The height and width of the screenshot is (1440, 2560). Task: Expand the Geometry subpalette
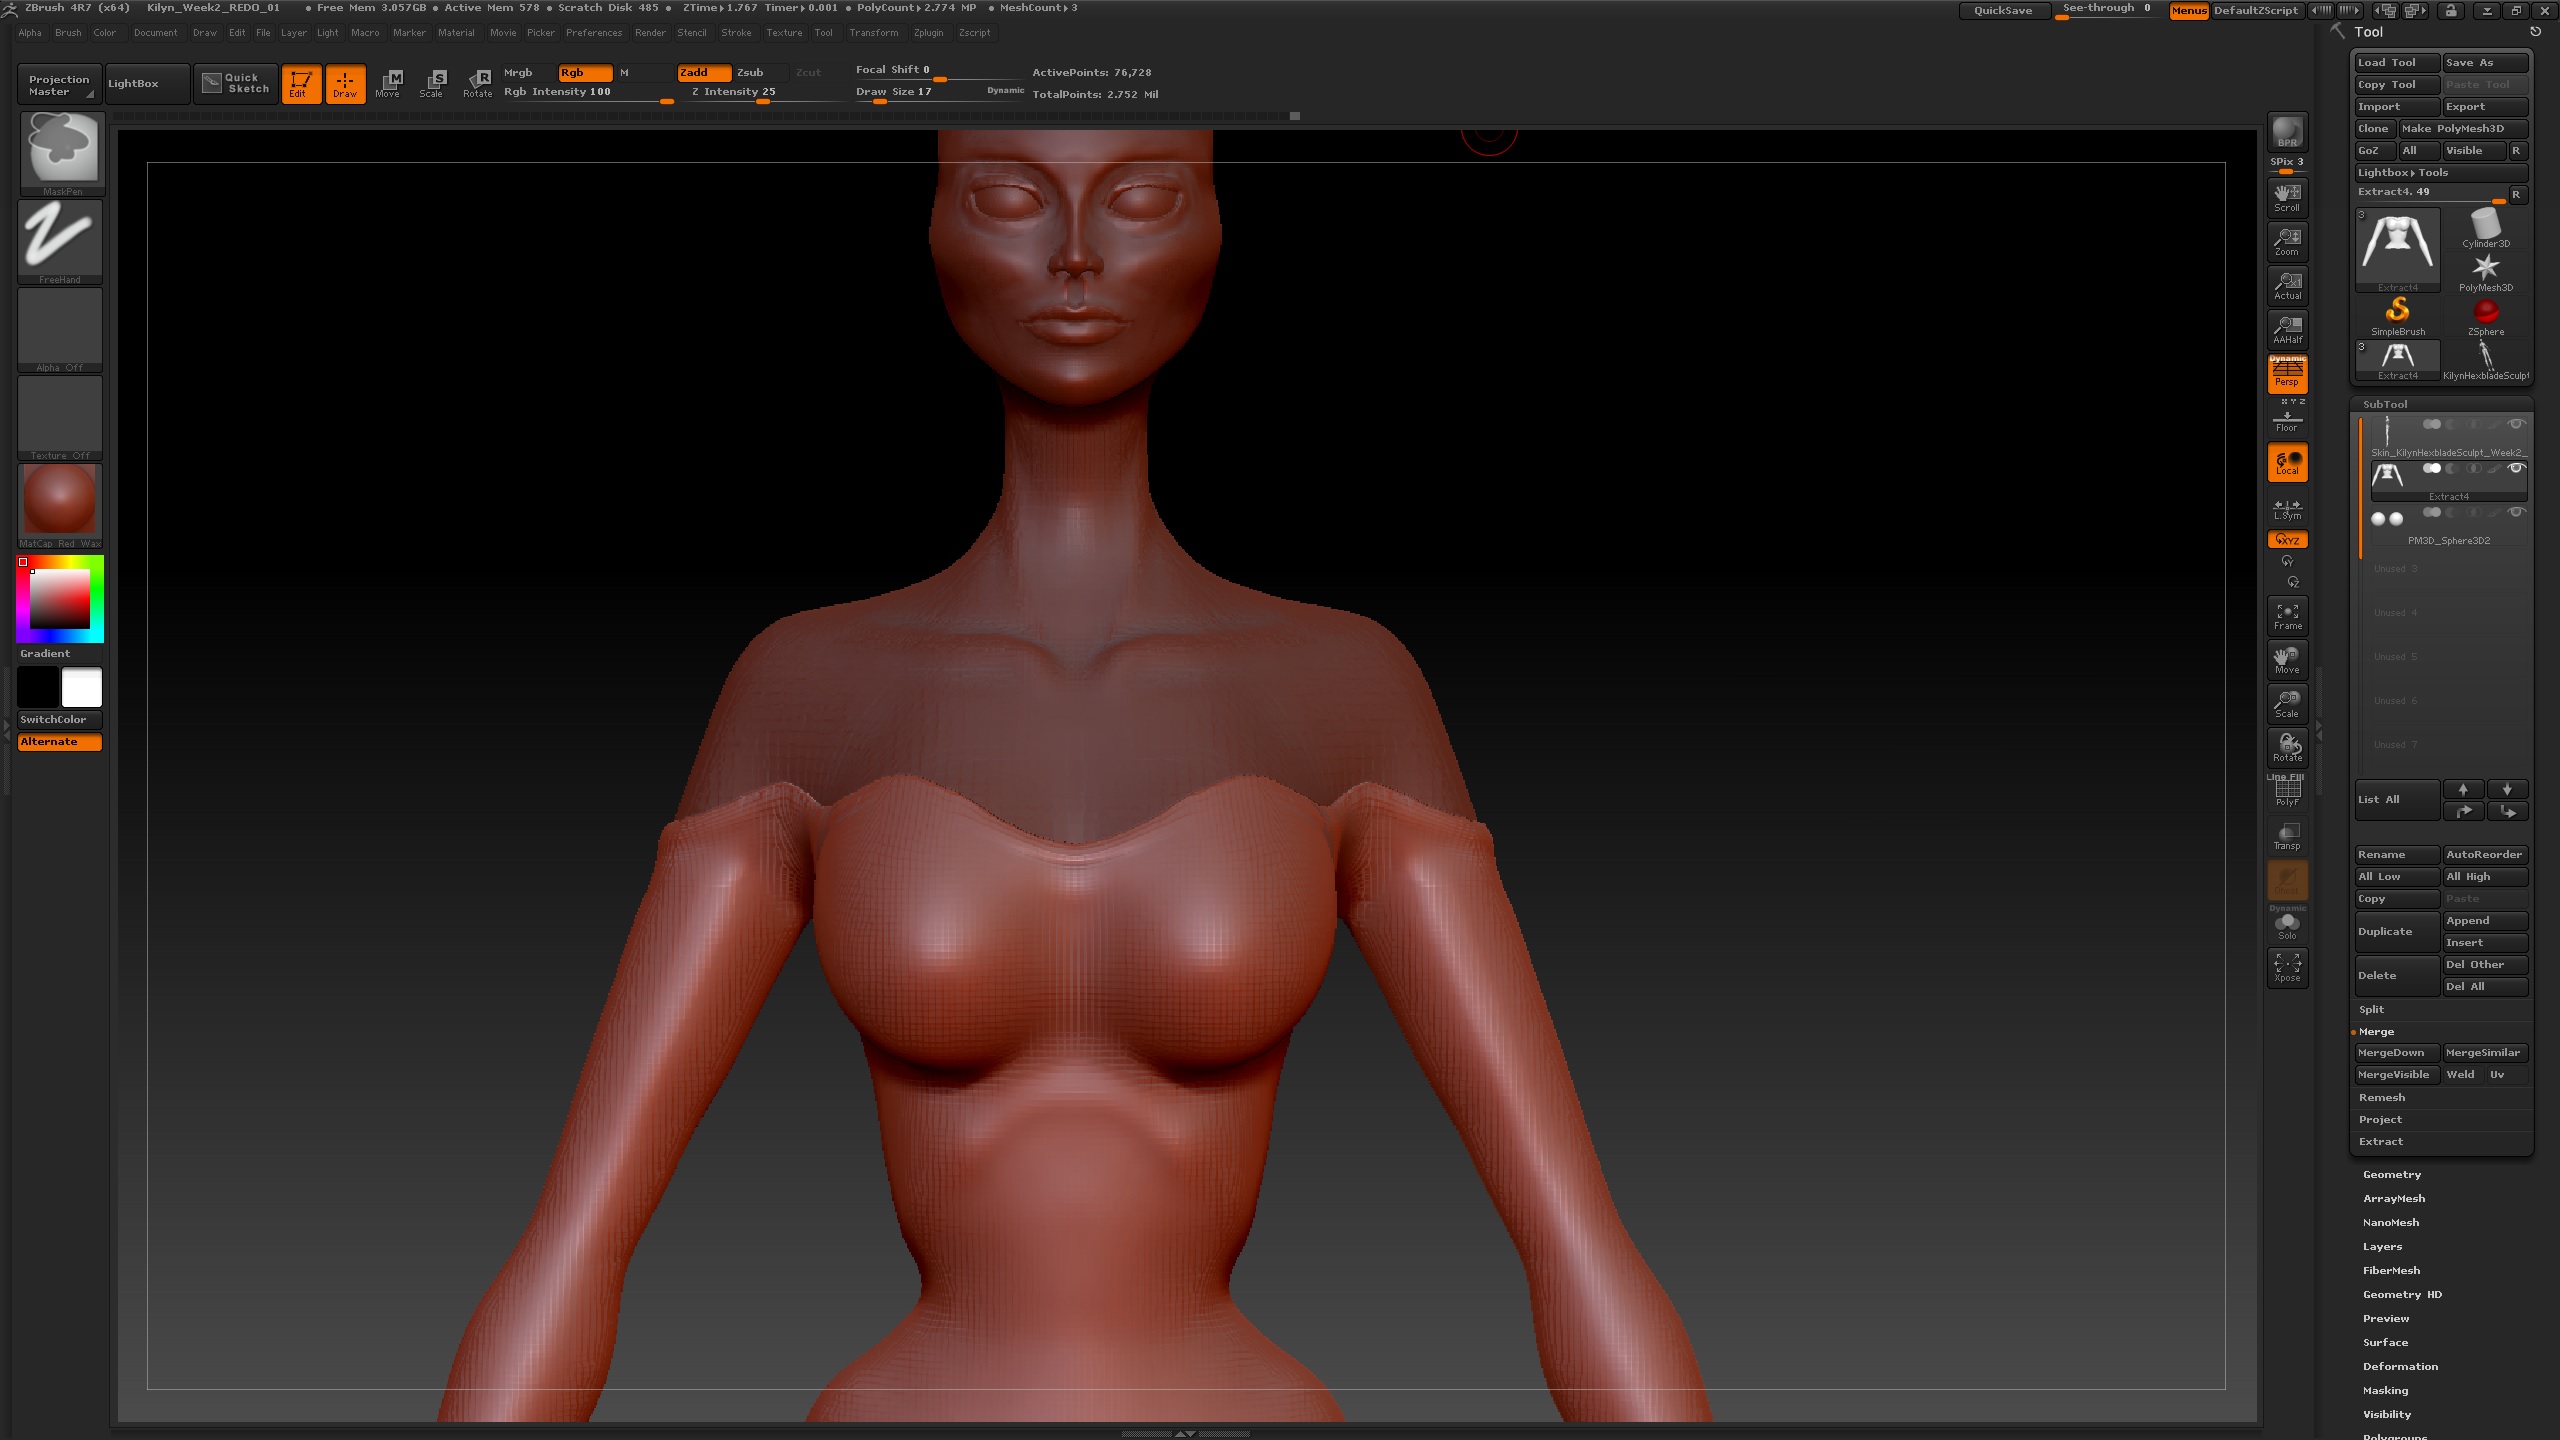(x=2391, y=1174)
